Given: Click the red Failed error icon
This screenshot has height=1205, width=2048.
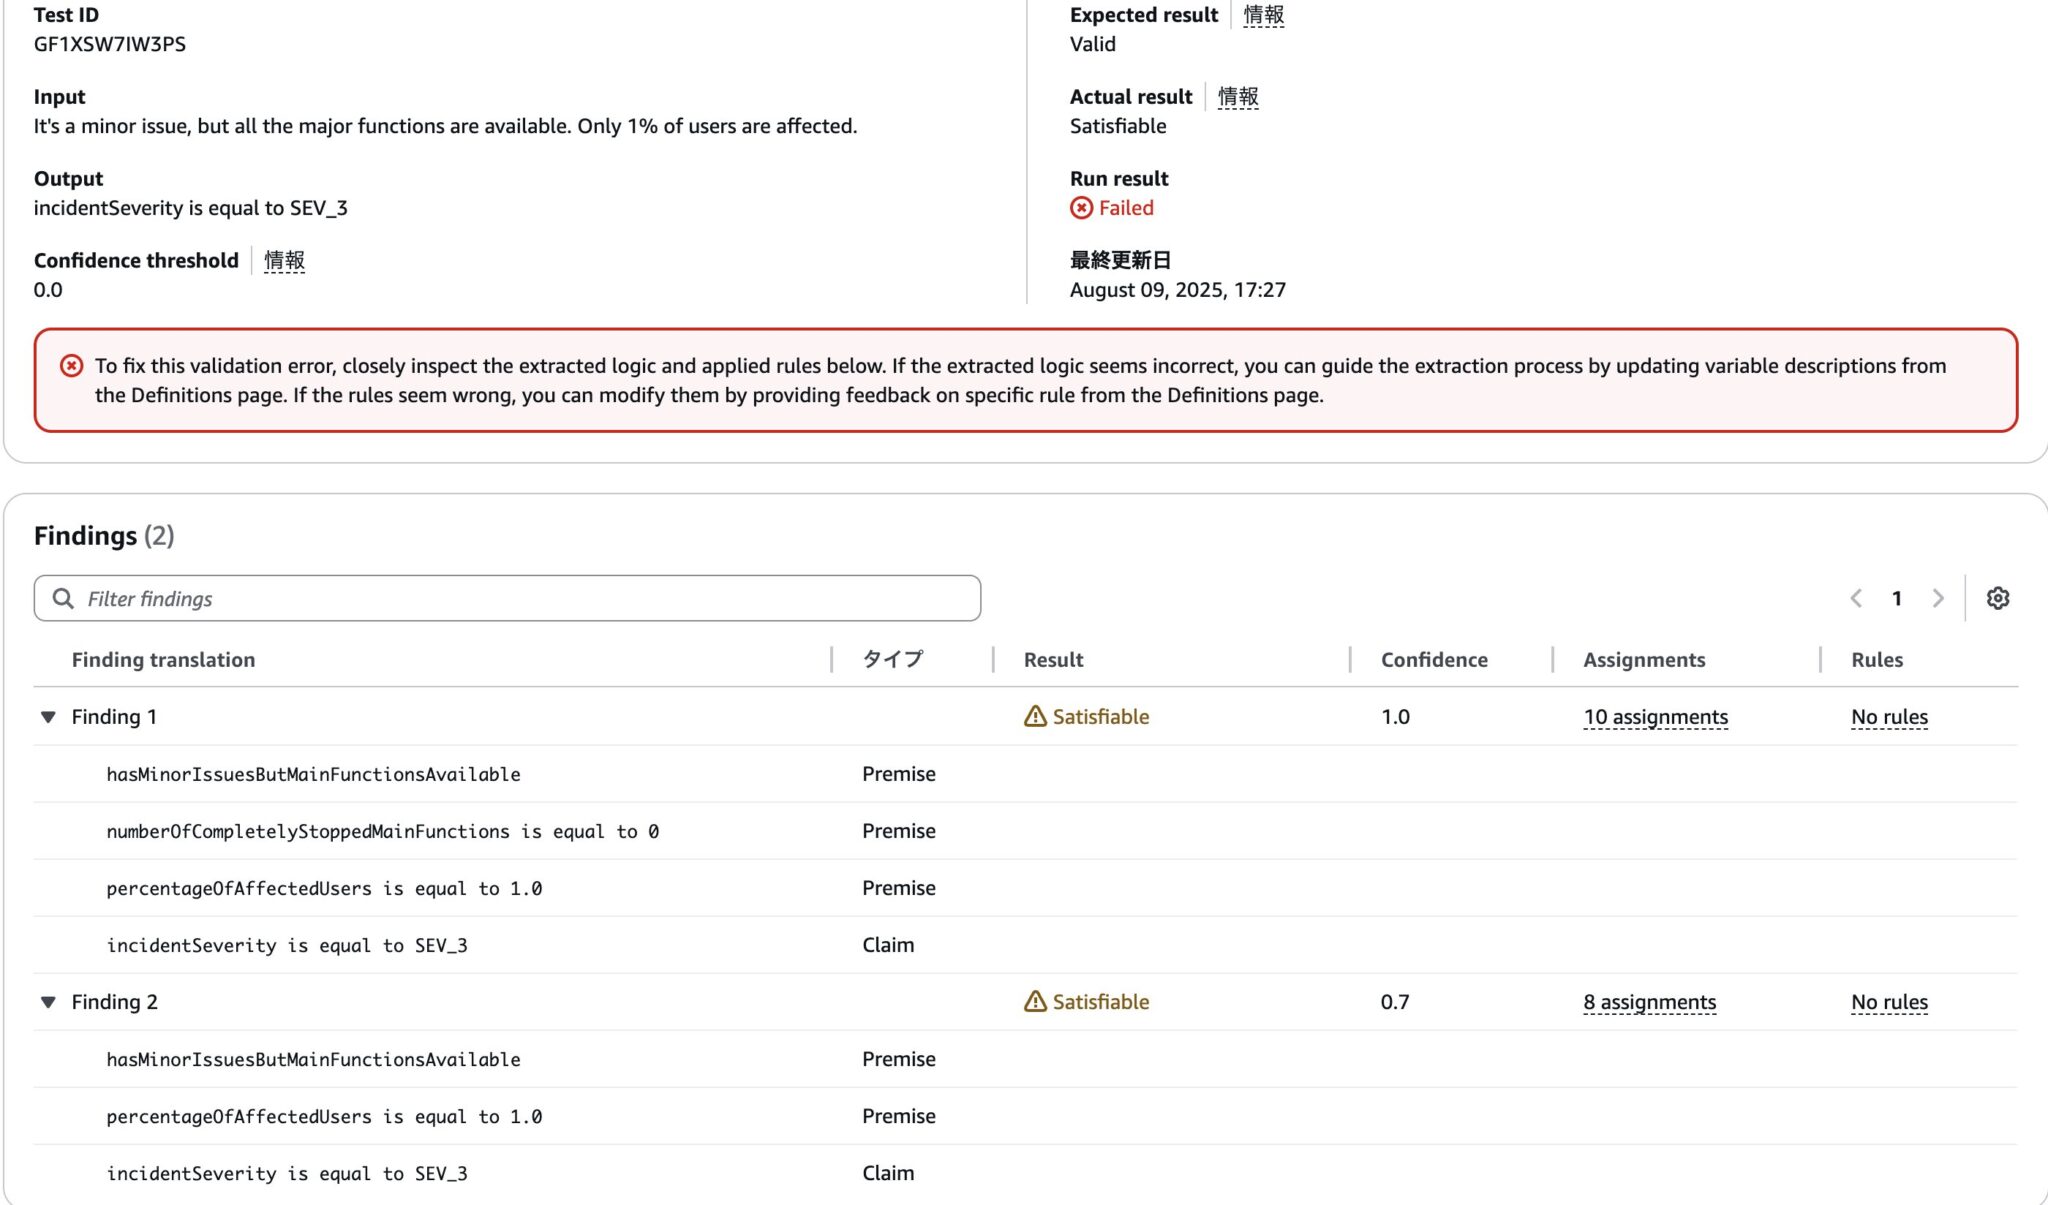Looking at the screenshot, I should (1081, 208).
